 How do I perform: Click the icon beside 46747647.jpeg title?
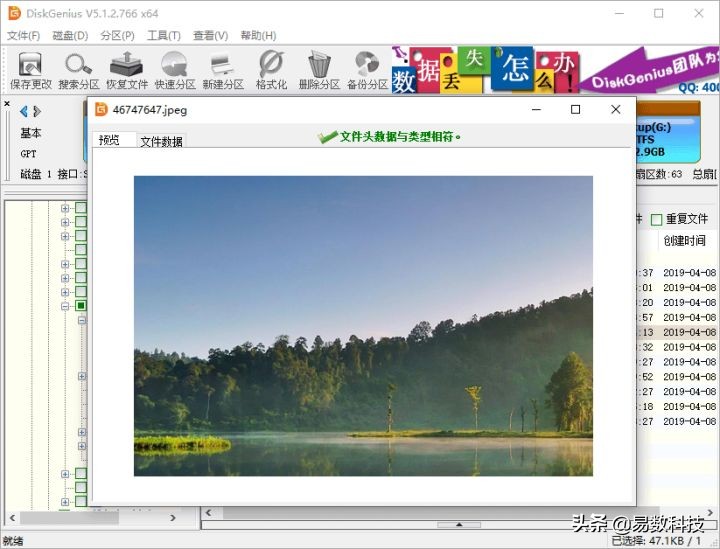coord(101,109)
